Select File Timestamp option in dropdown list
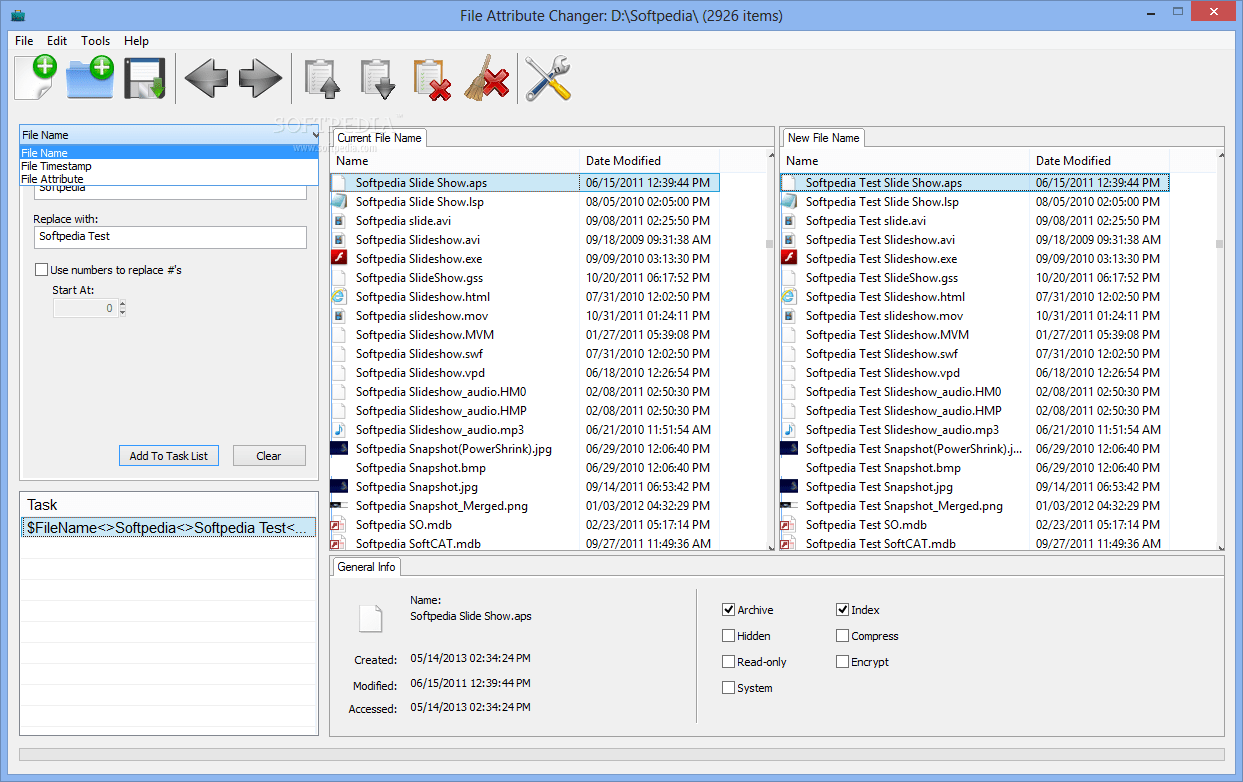The image size is (1243, 782). click(x=169, y=166)
